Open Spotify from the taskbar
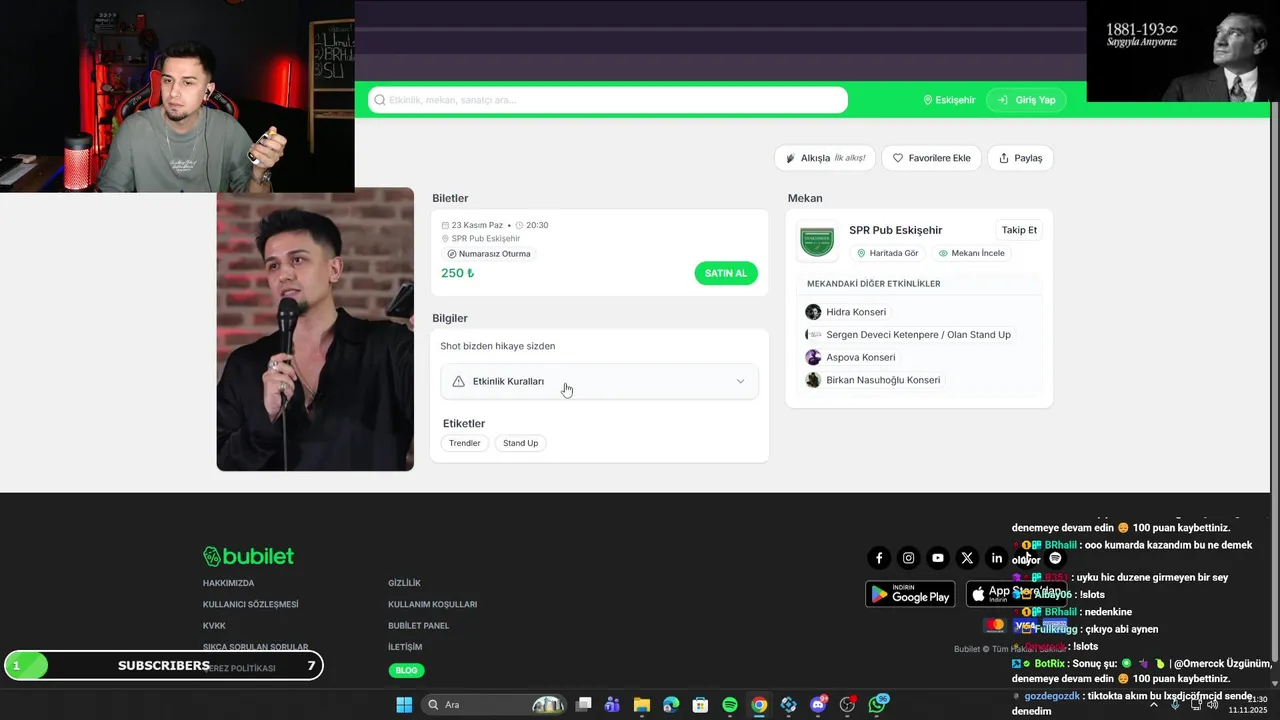 coord(730,705)
